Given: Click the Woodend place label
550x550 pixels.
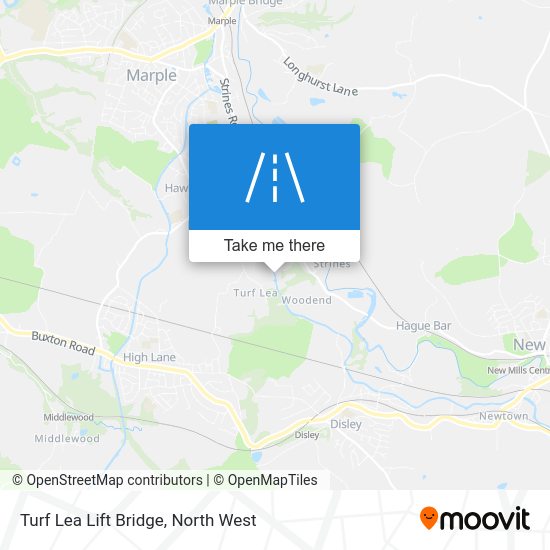Looking at the screenshot, I should pos(307,300).
